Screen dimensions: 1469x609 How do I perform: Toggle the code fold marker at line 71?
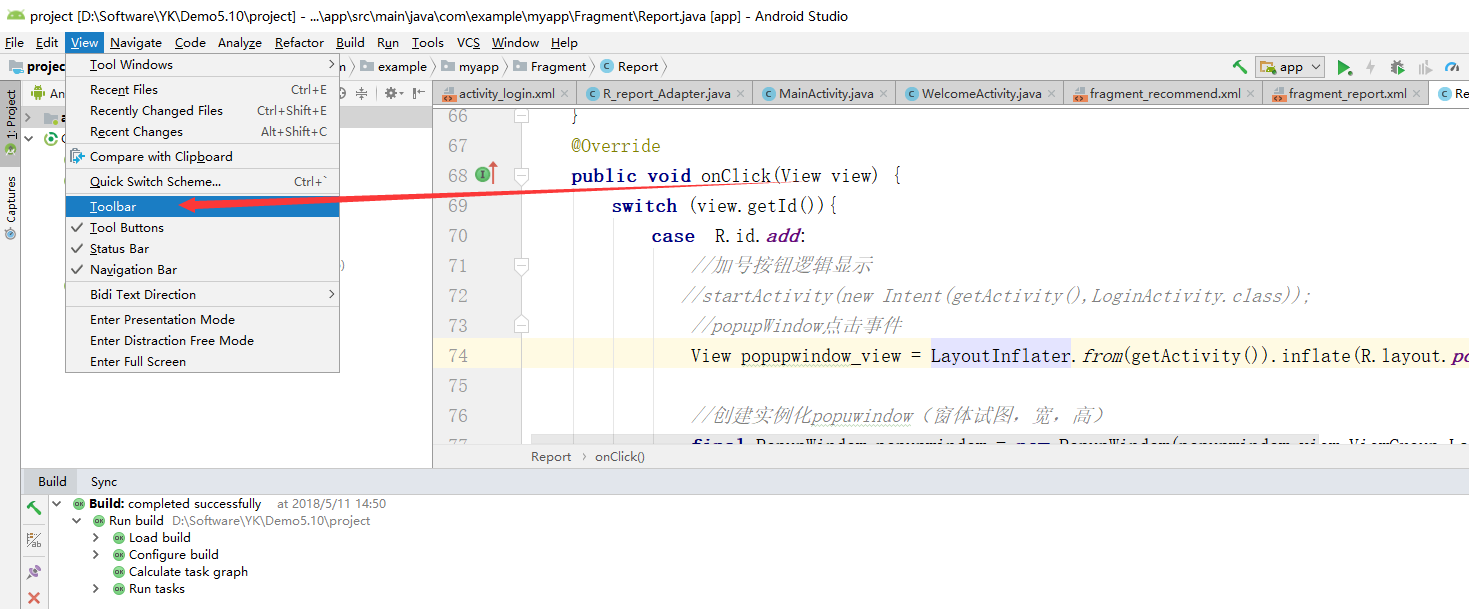tap(521, 265)
